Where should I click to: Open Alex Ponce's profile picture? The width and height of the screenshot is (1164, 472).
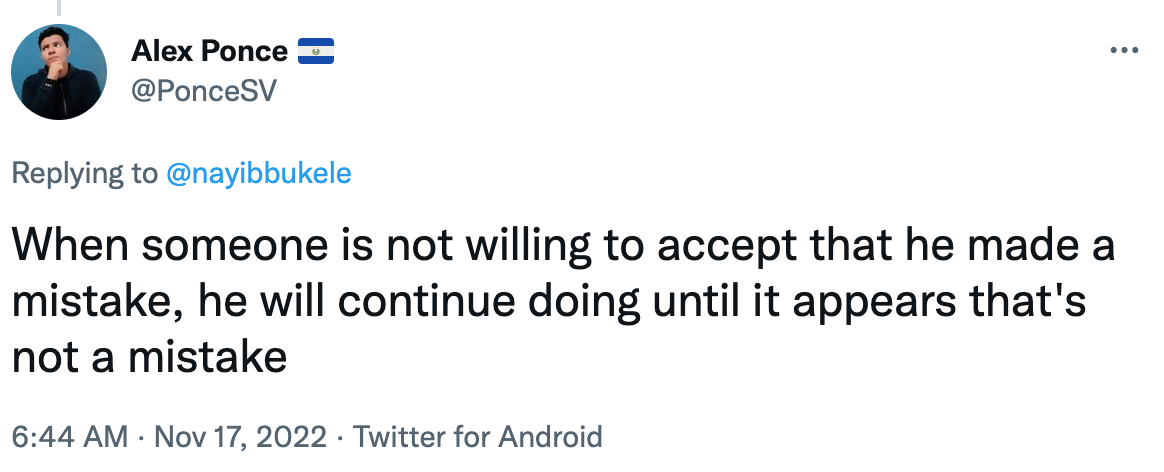pos(59,72)
